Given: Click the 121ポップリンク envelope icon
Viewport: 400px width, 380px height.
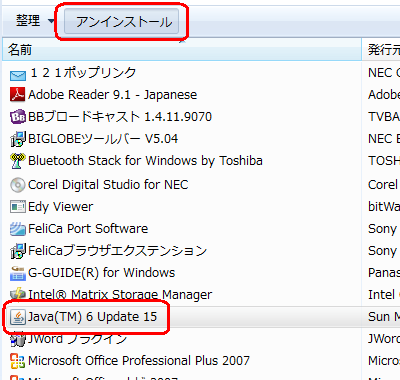Looking at the screenshot, I should (x=18, y=76).
